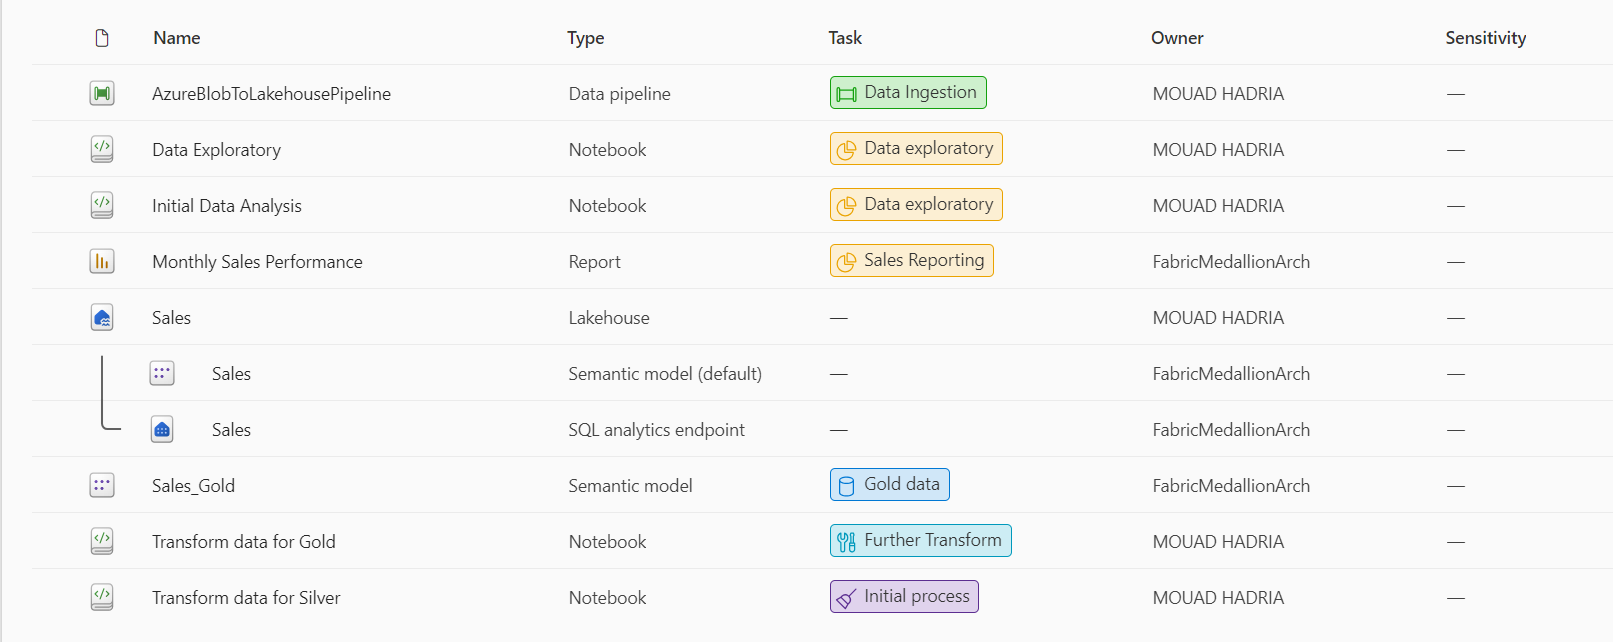This screenshot has height=642, width=1613.
Task: Sort items by the Name column header
Action: (175, 37)
